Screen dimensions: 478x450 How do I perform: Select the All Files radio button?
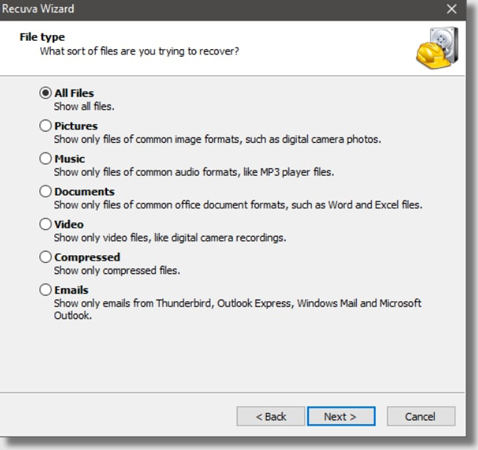coord(46,93)
